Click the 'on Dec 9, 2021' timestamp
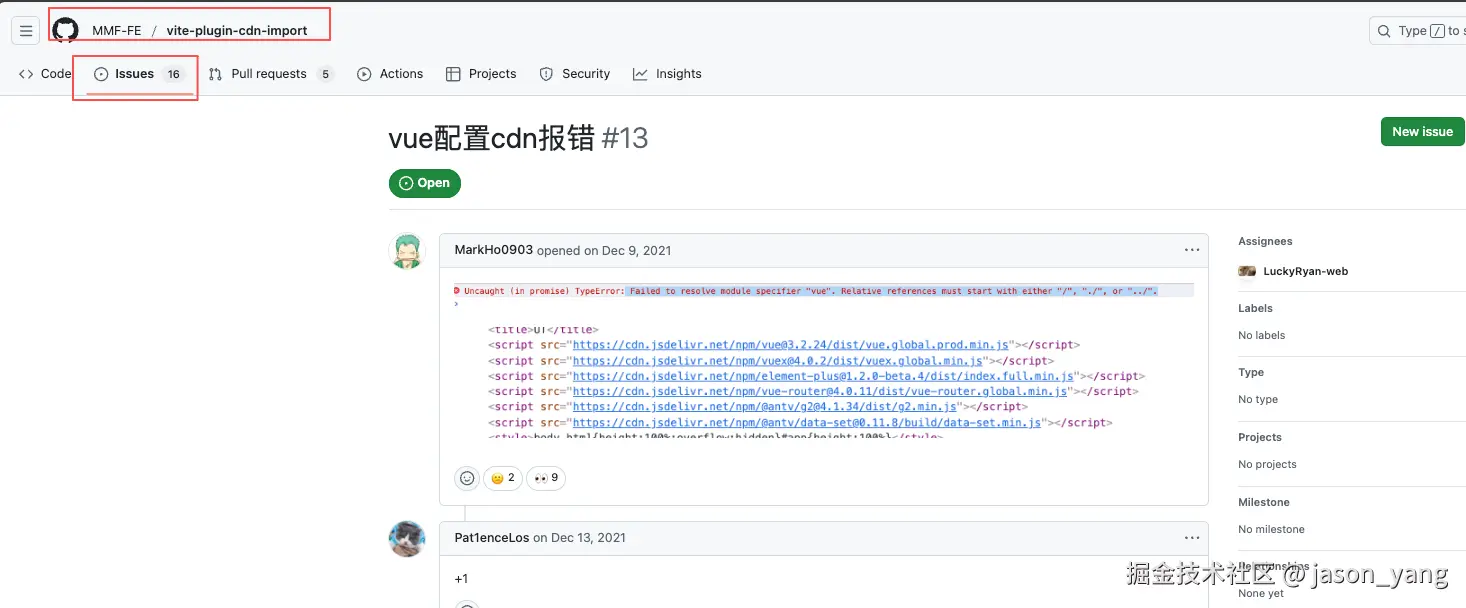 pos(627,251)
